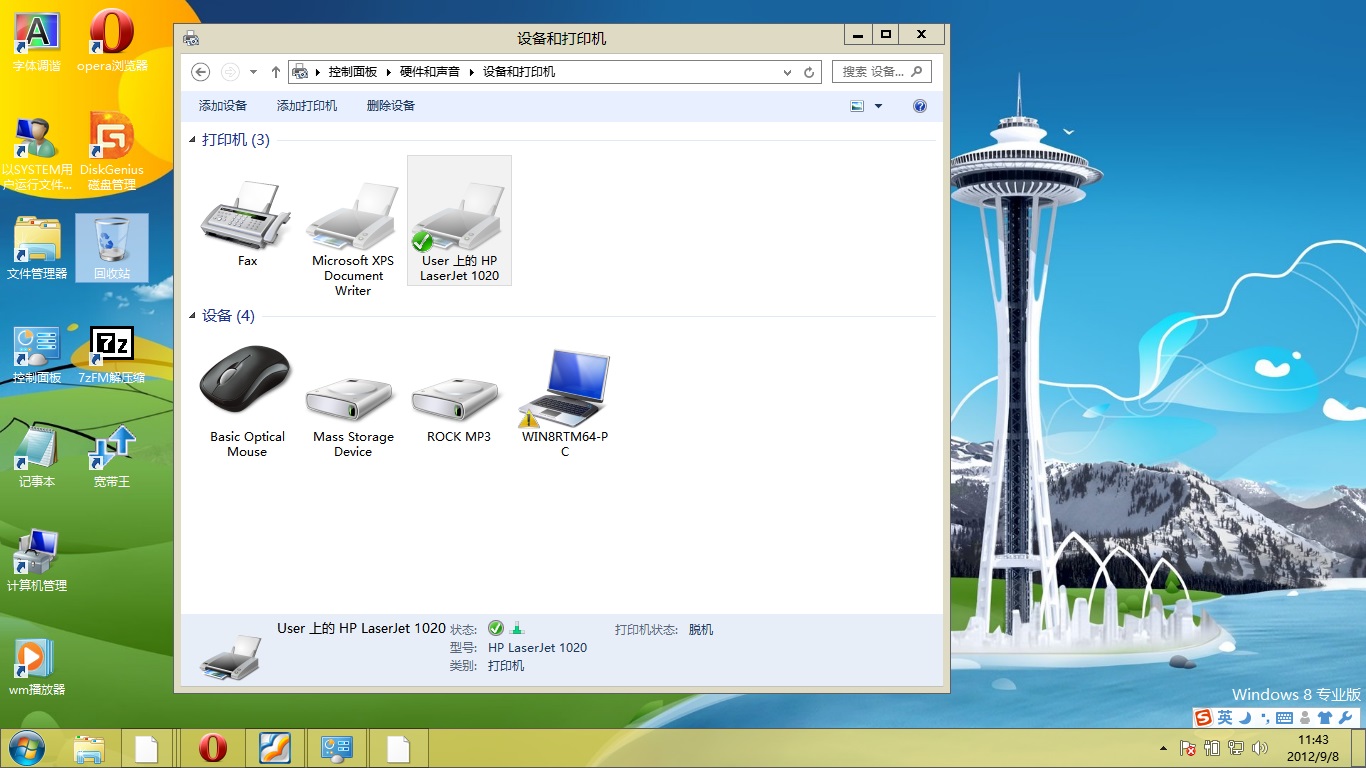This screenshot has height=768, width=1366.
Task: Collapse the 设备 (4) group
Action: [193, 317]
